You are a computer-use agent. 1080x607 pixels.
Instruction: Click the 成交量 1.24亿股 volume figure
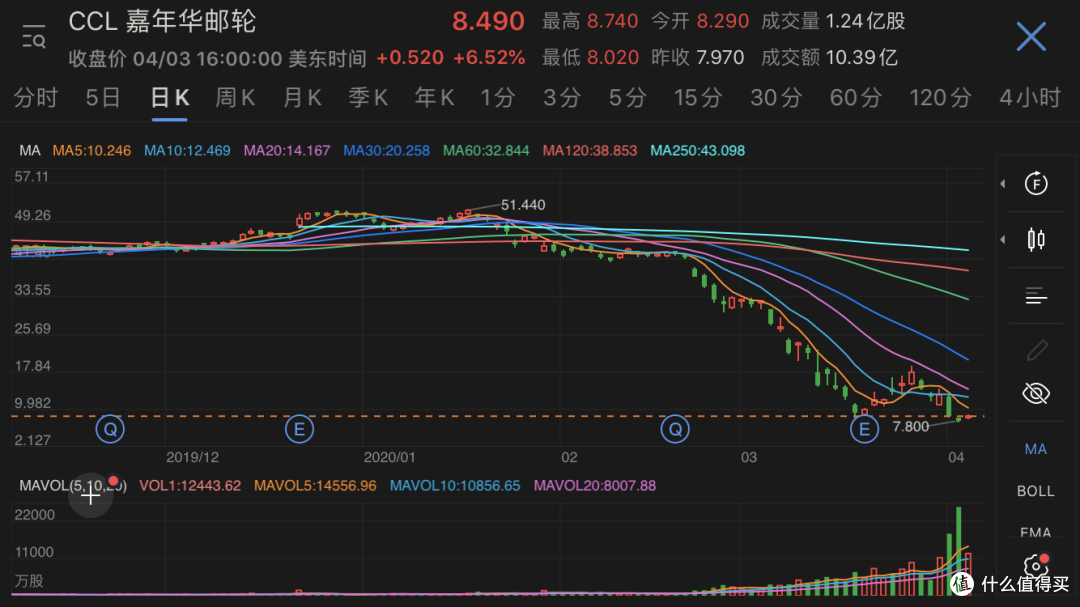(833, 21)
